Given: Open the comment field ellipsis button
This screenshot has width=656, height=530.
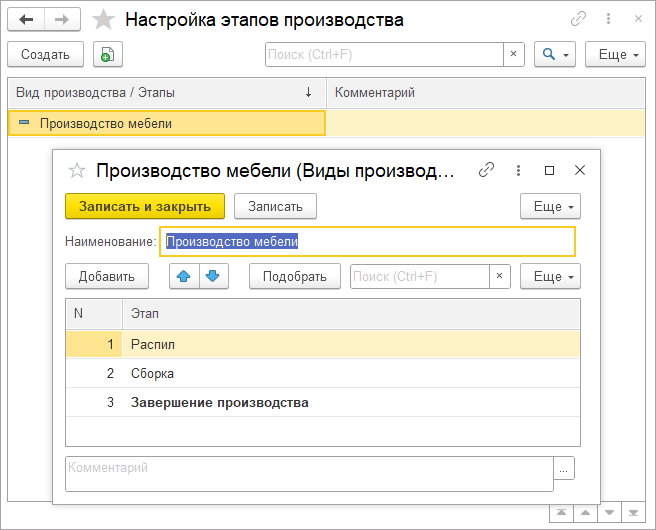Looking at the screenshot, I should click(565, 467).
